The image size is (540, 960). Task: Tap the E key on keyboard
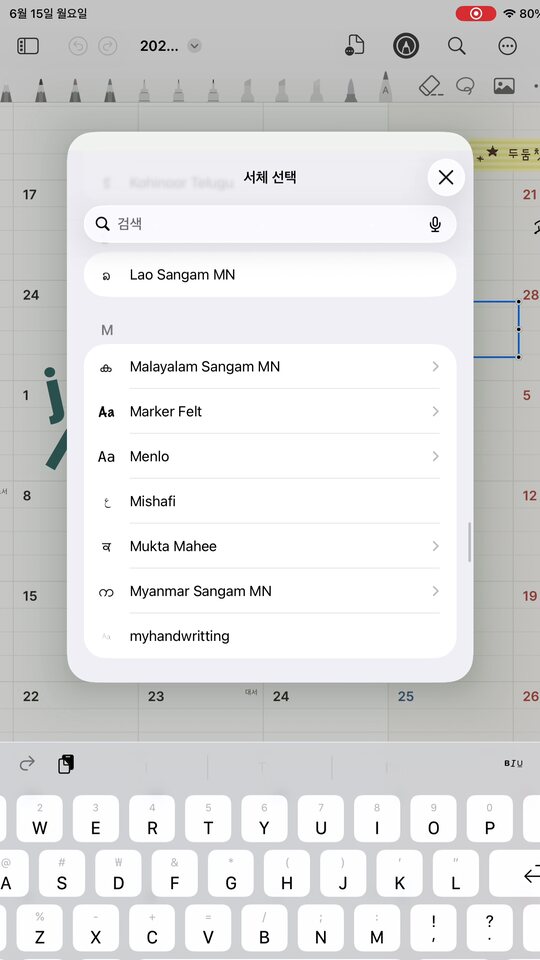point(96,819)
